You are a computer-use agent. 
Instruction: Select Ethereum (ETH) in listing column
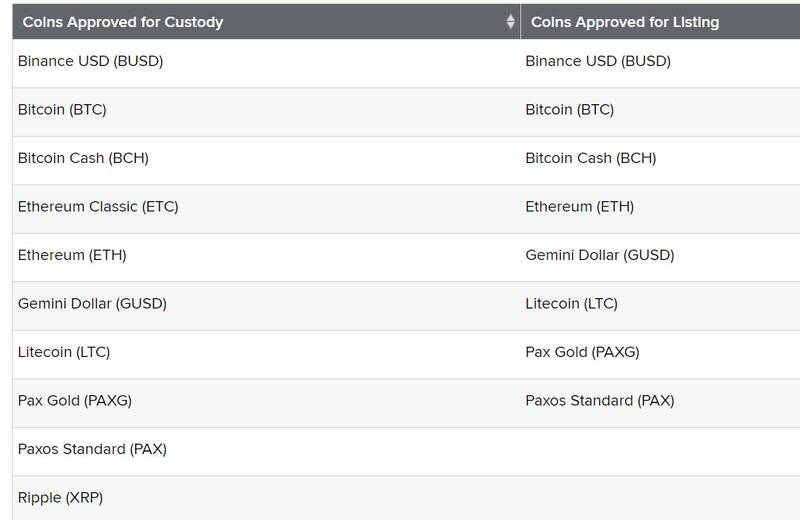click(580, 207)
